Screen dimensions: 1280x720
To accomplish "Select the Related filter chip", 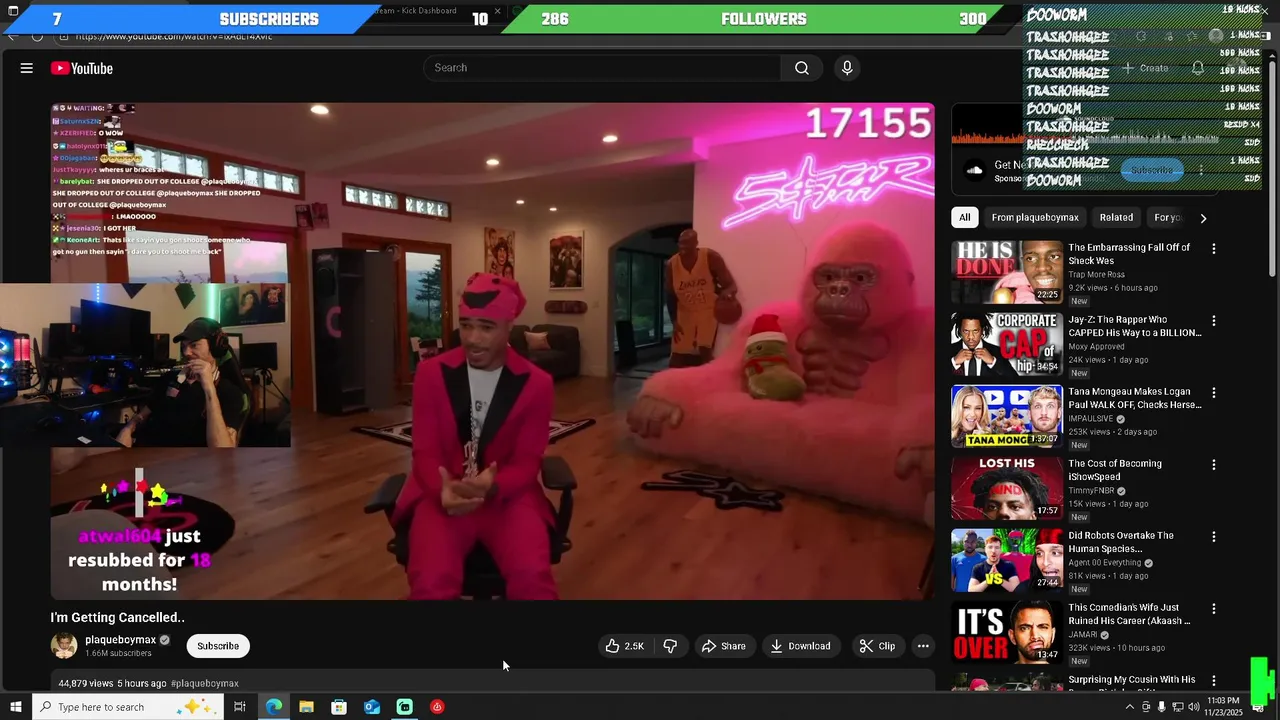I will 1116,217.
